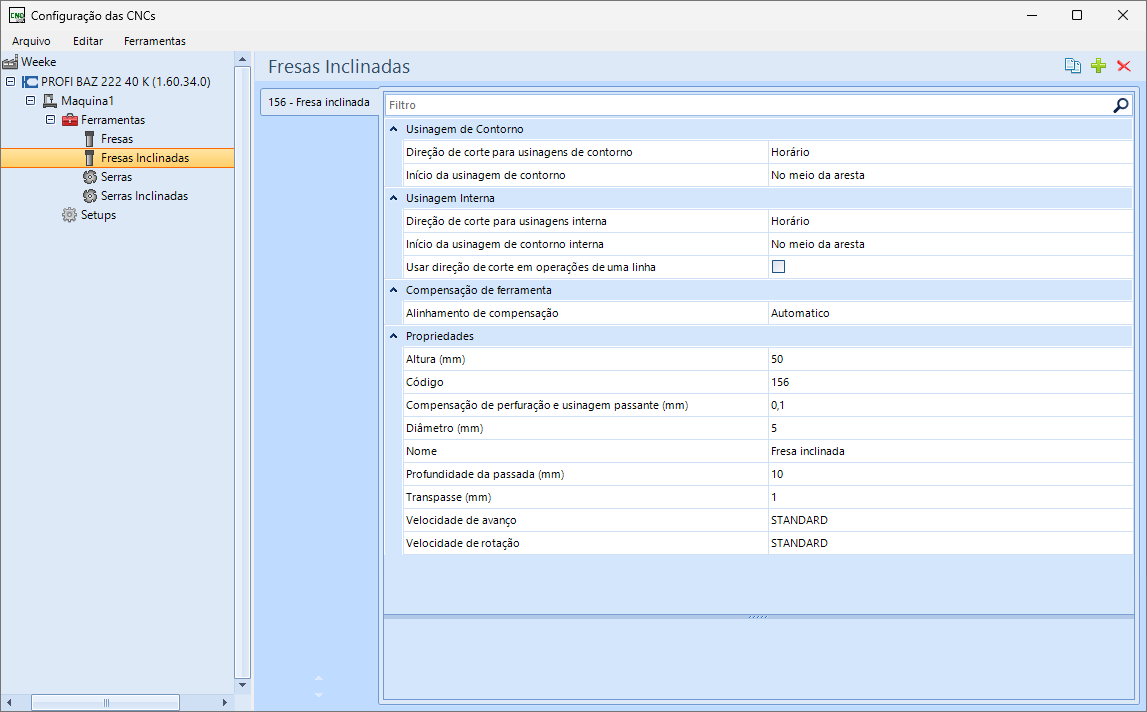This screenshot has width=1147, height=712.
Task: Select the Fresas tool item
Action: (117, 139)
